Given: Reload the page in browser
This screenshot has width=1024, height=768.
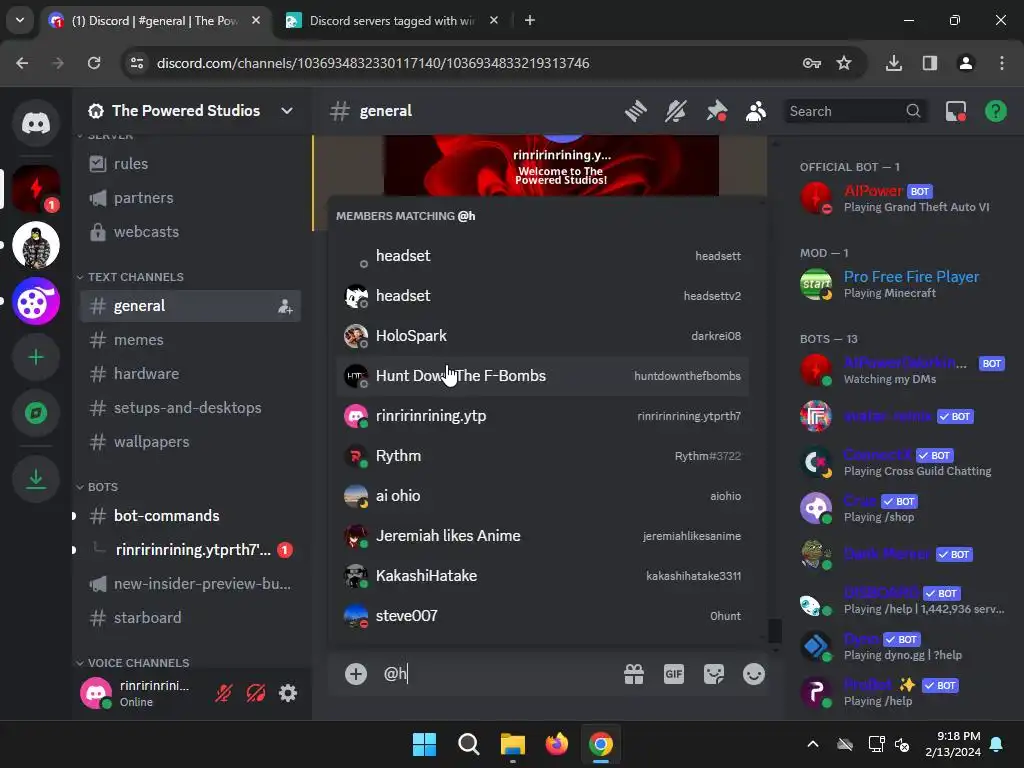Looking at the screenshot, I should click(94, 63).
